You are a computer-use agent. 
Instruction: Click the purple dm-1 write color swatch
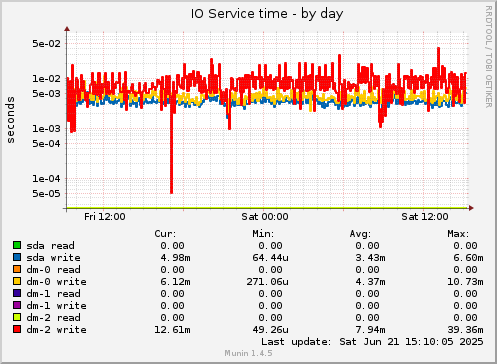point(17,306)
